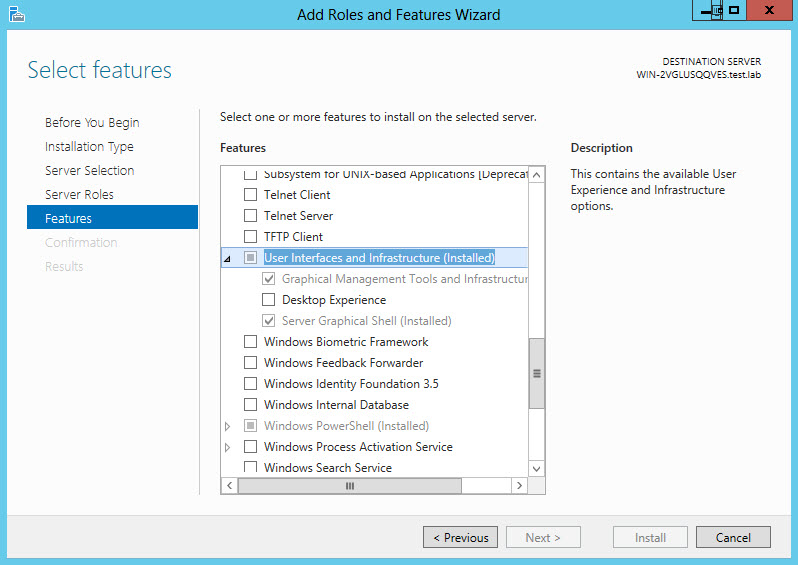This screenshot has height=565, width=798.
Task: Collapse User Interfaces and Infrastructure node
Action: [x=227, y=259]
